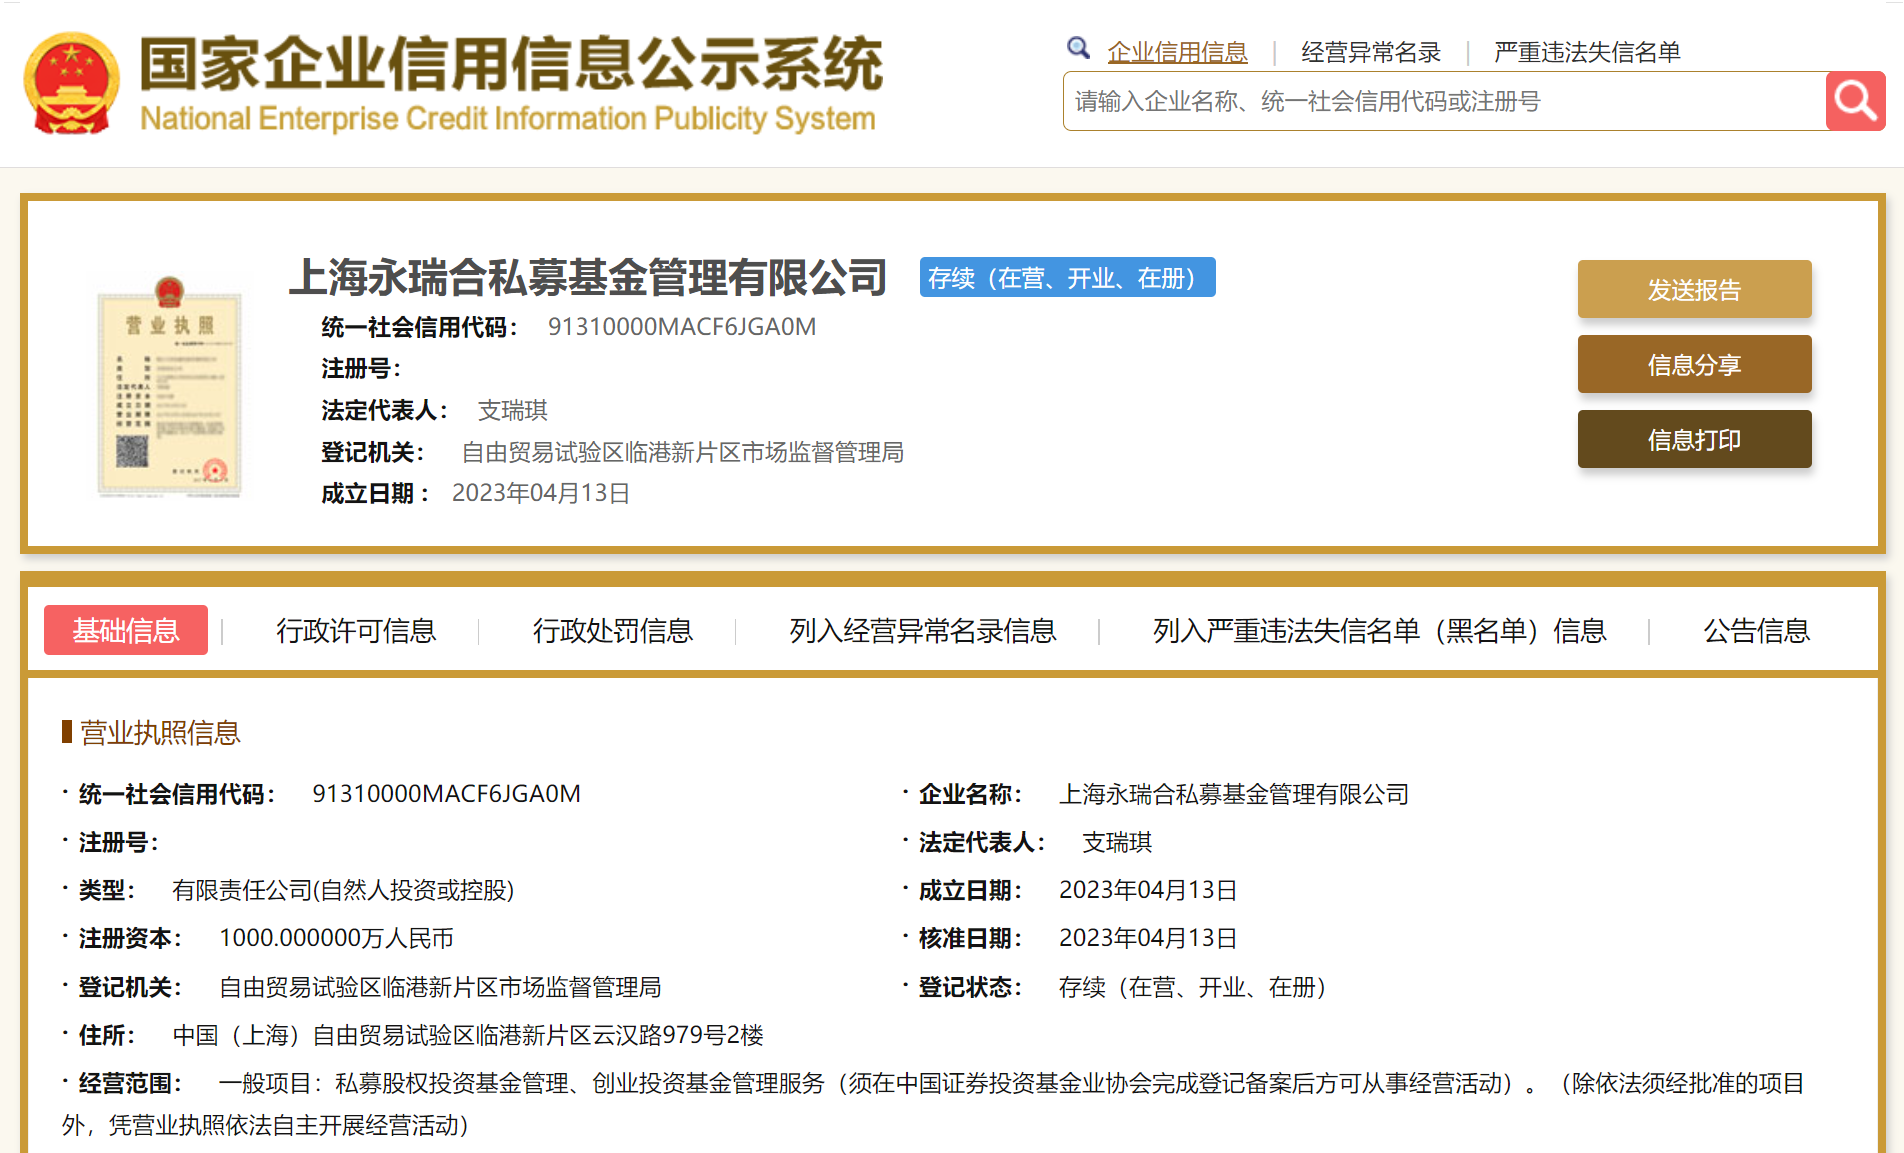Screen dimensions: 1904x1153
Task: Click the English subtitle National Enterprise Credit Information Publicity System
Action: 508,118
